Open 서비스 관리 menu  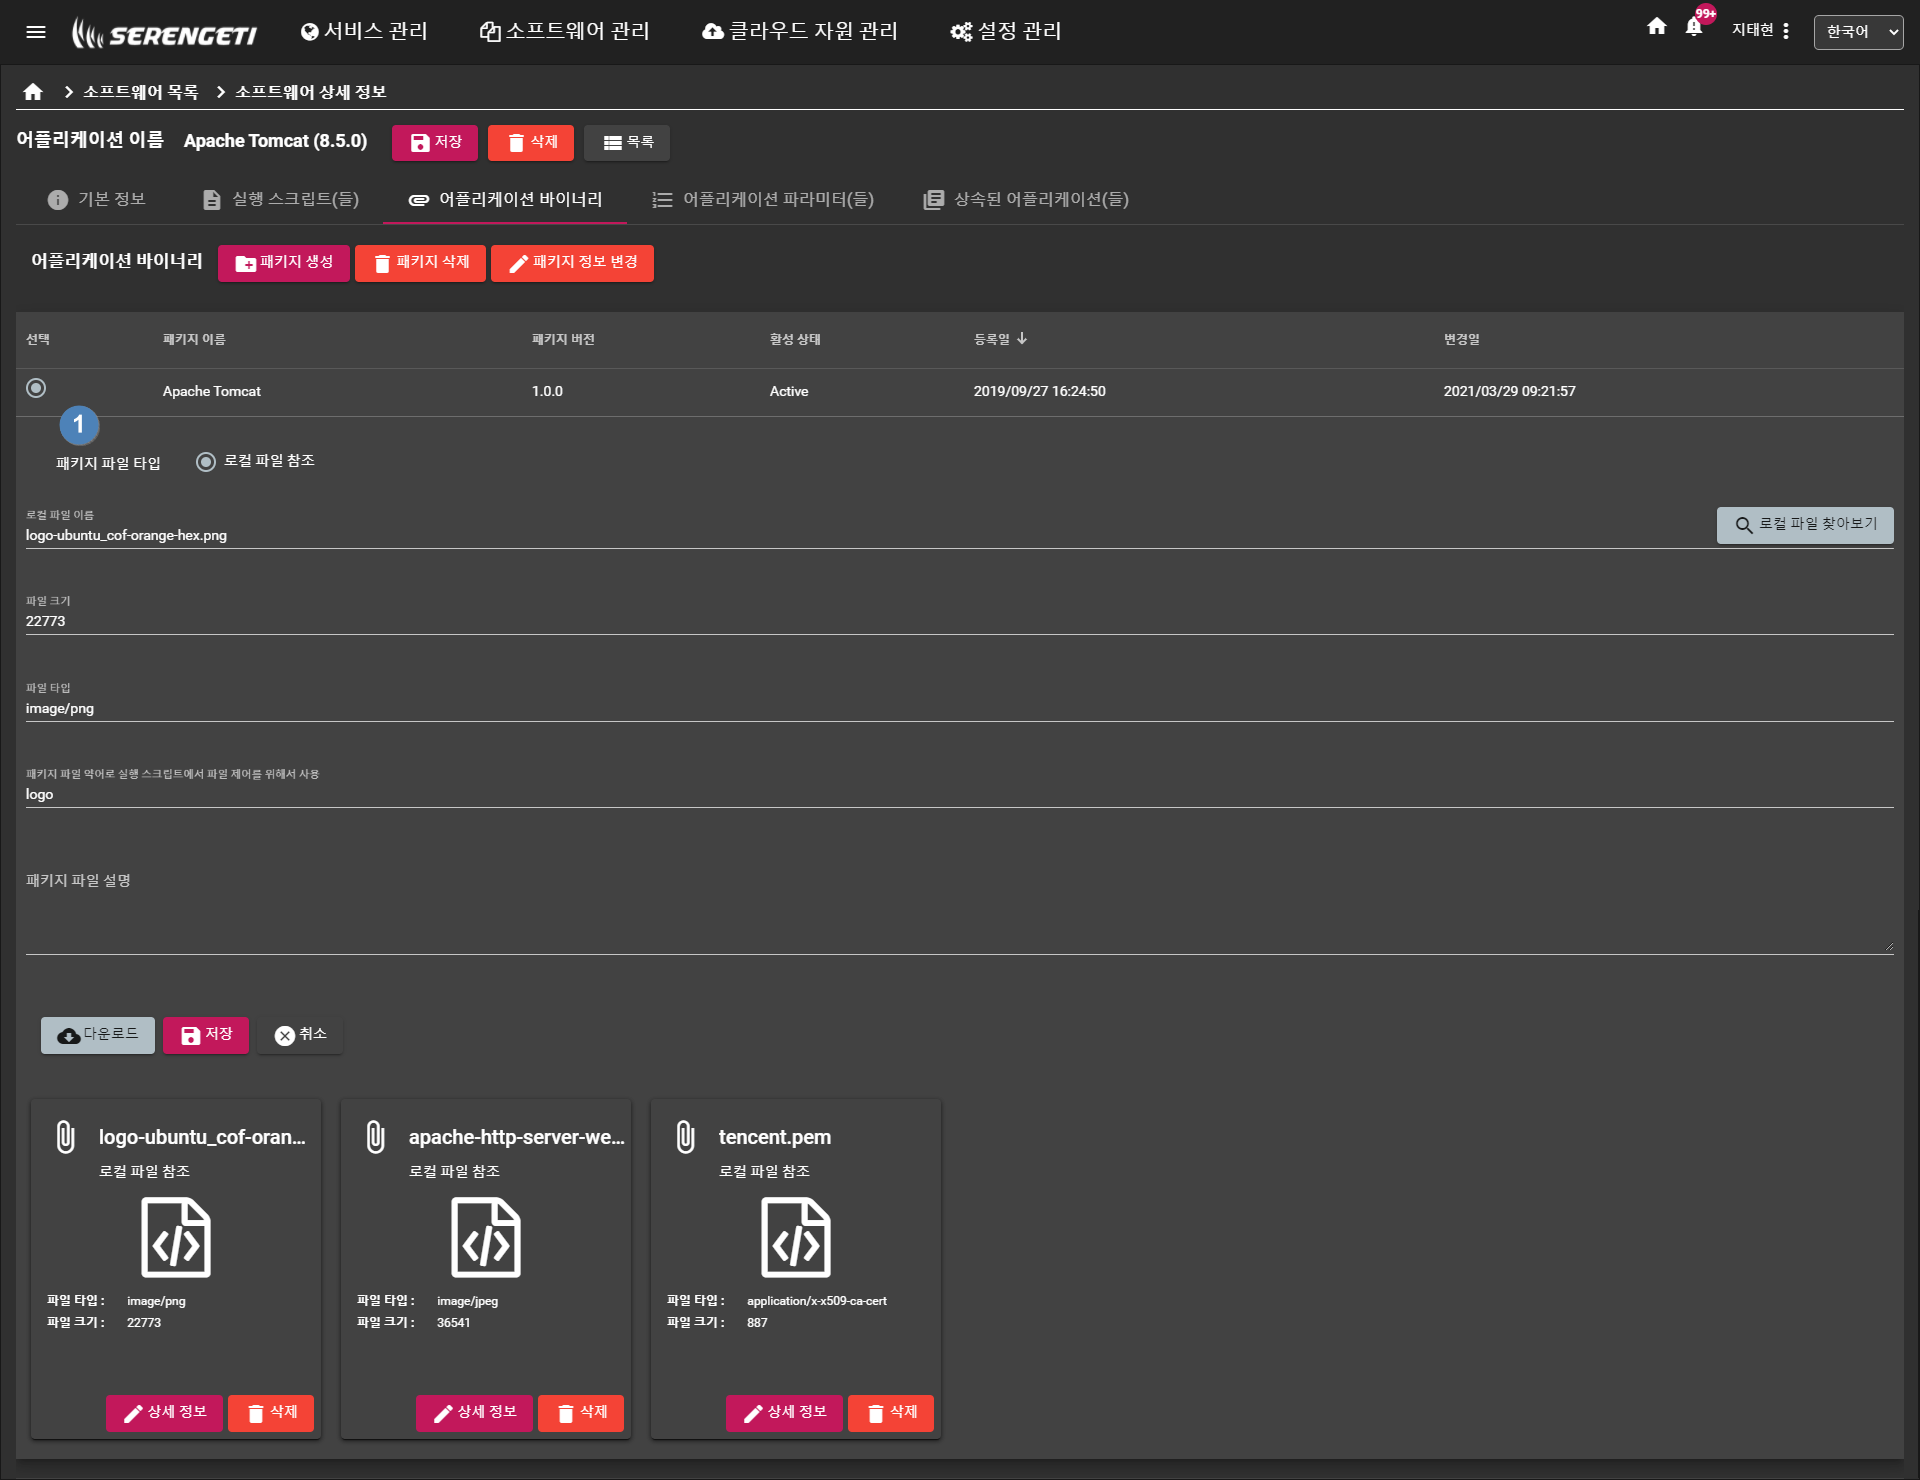point(364,31)
